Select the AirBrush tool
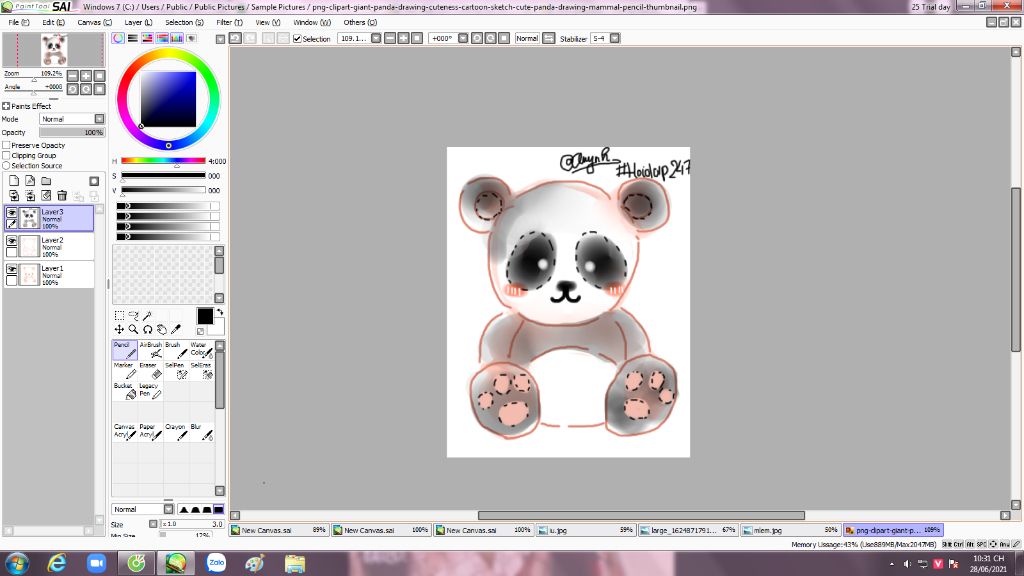The height and width of the screenshot is (576, 1024). pos(150,350)
